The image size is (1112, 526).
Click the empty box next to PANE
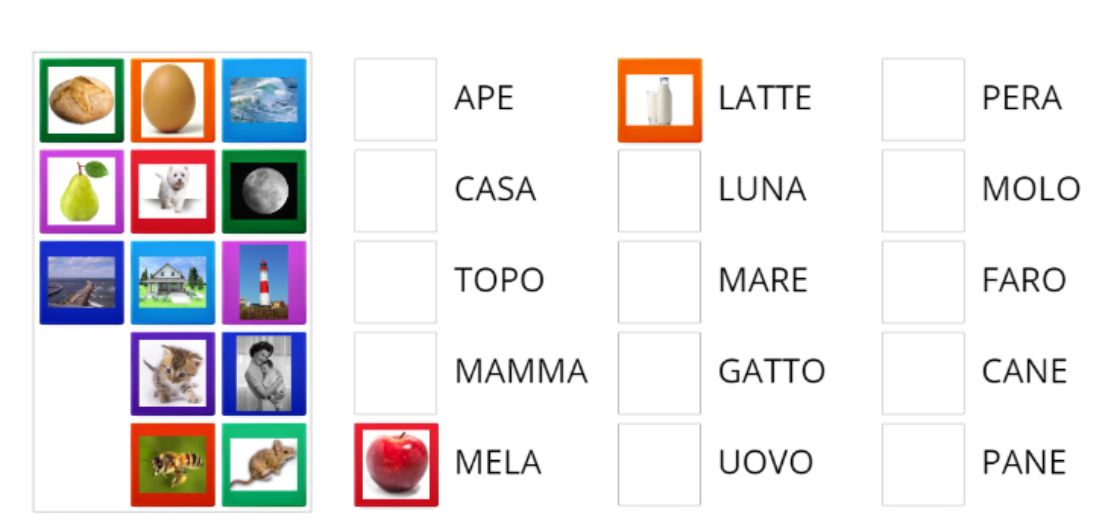pyautogui.click(x=923, y=464)
